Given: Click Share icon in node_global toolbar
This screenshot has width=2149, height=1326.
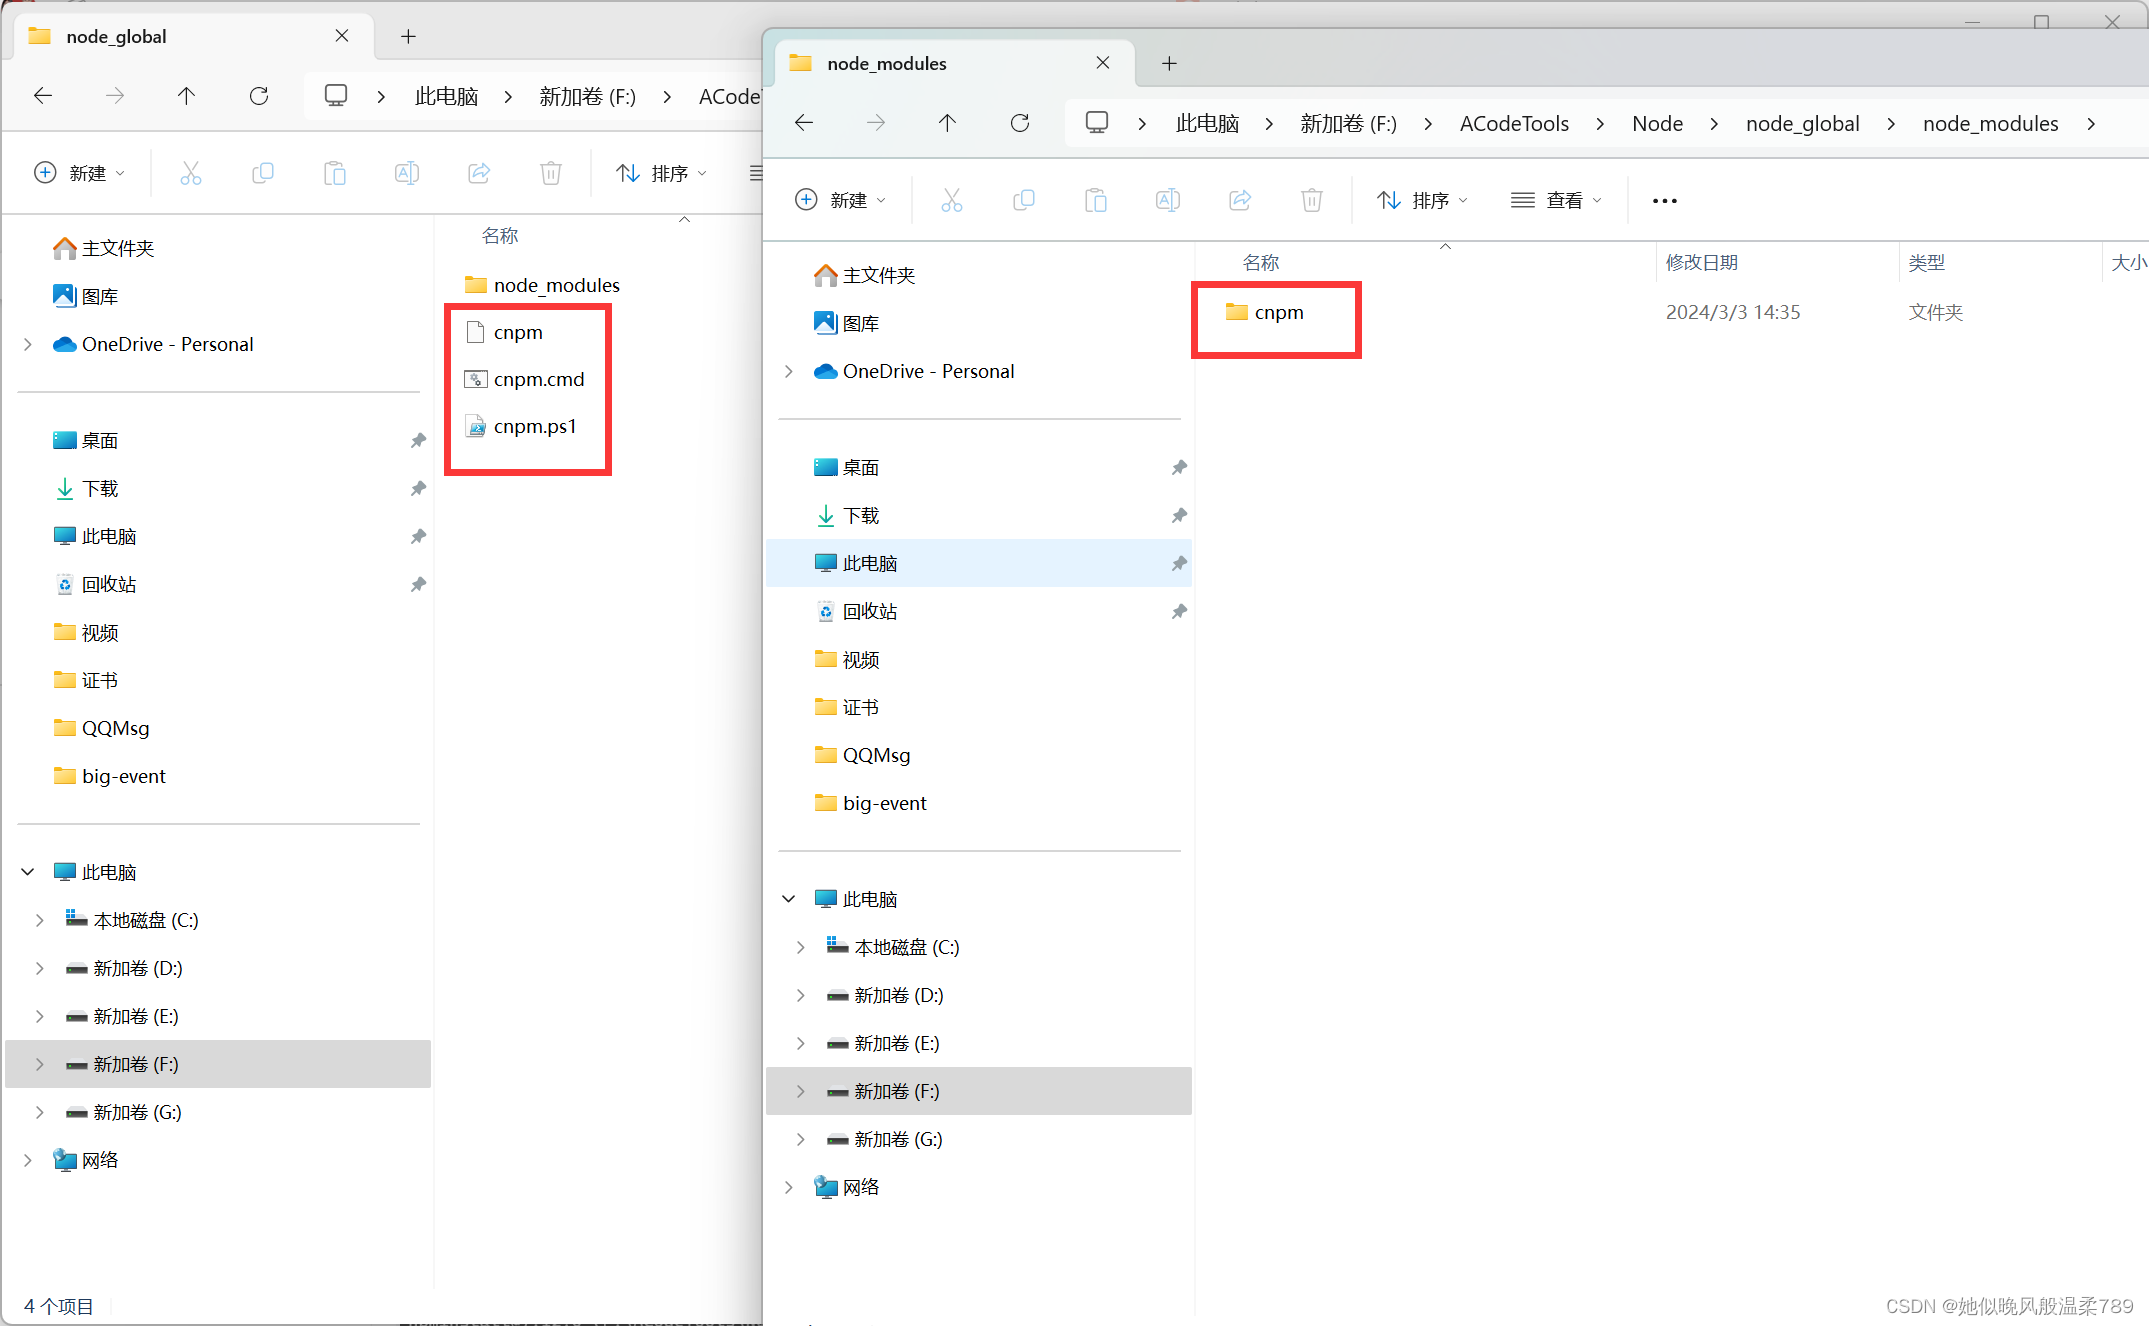Looking at the screenshot, I should pos(479,173).
